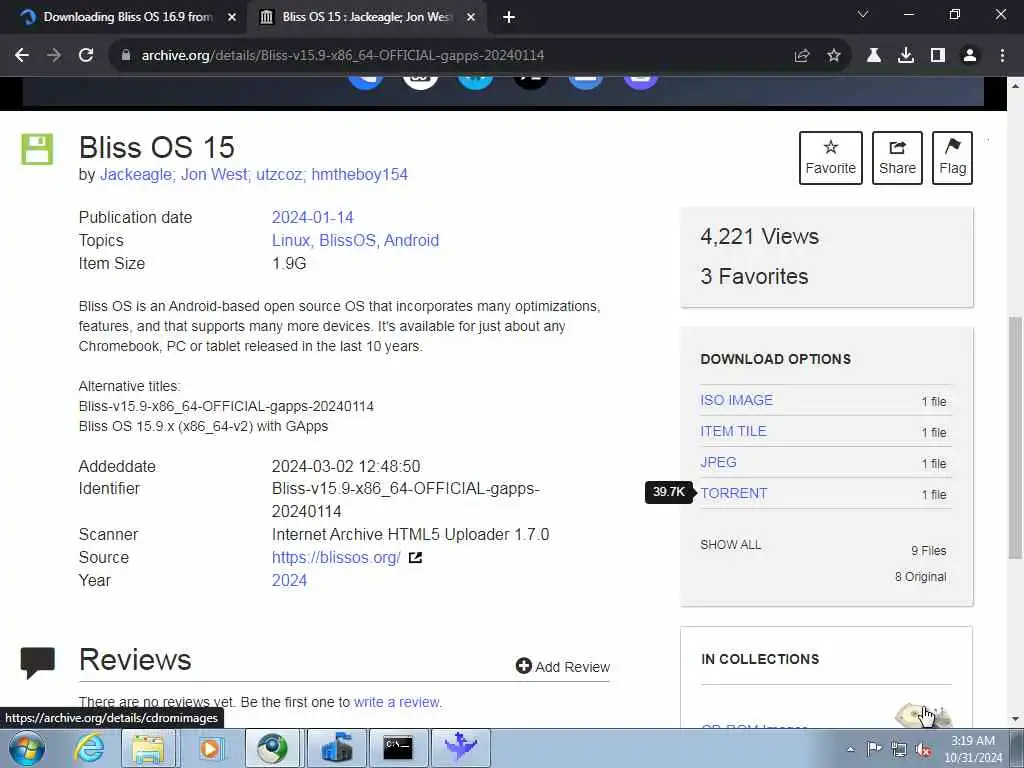Click the muted volume tray icon
Screen dimensions: 1024x768
click(x=923, y=749)
